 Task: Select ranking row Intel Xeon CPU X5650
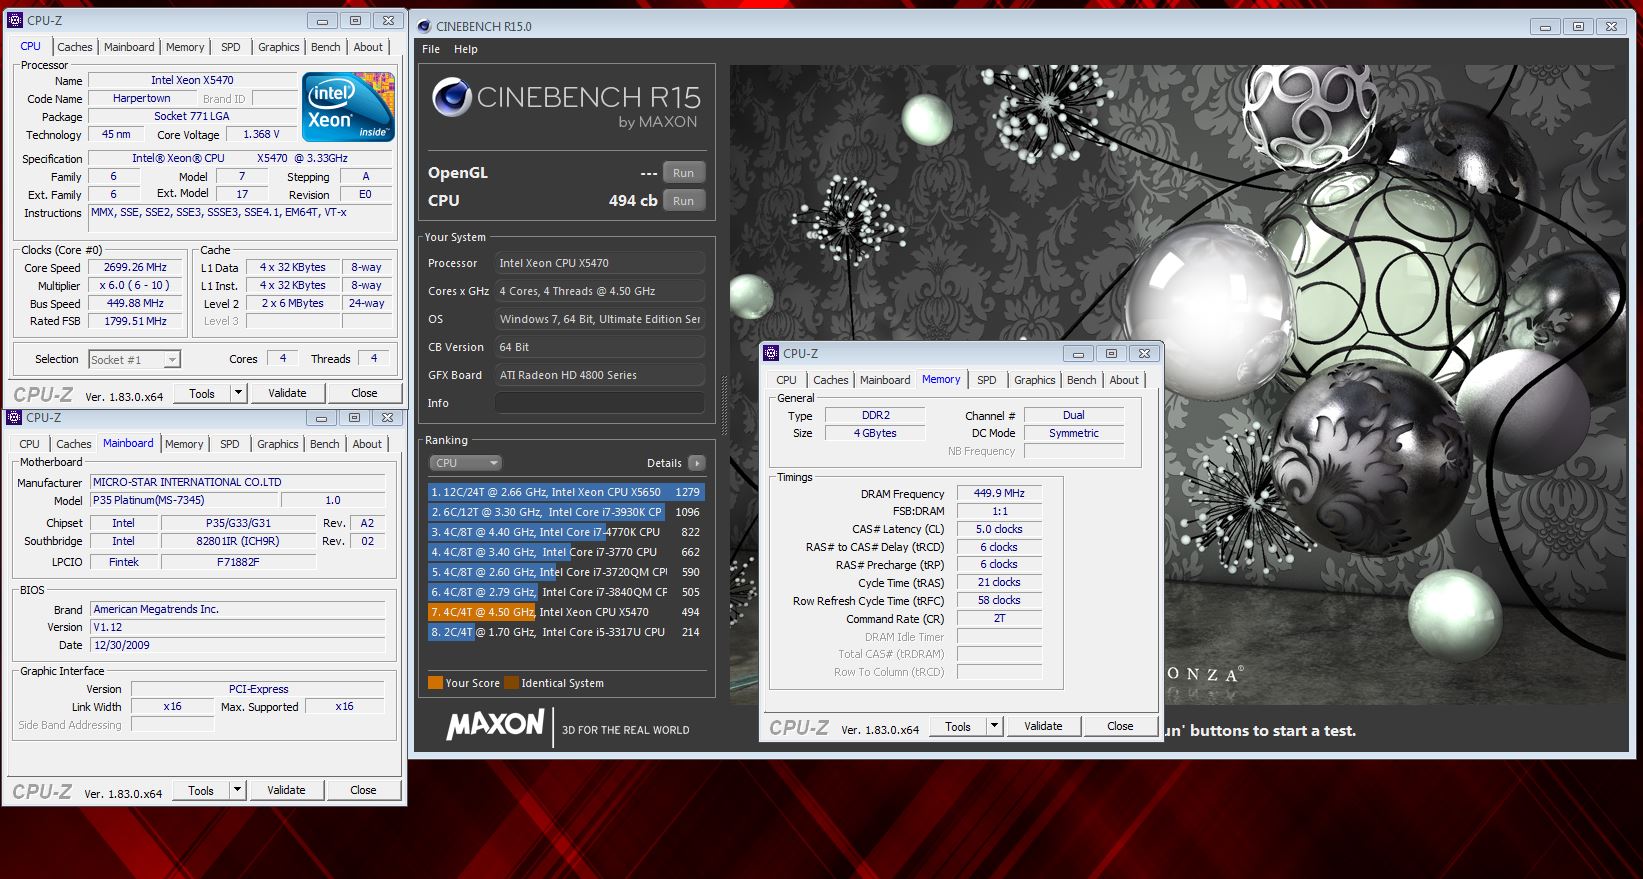click(566, 492)
